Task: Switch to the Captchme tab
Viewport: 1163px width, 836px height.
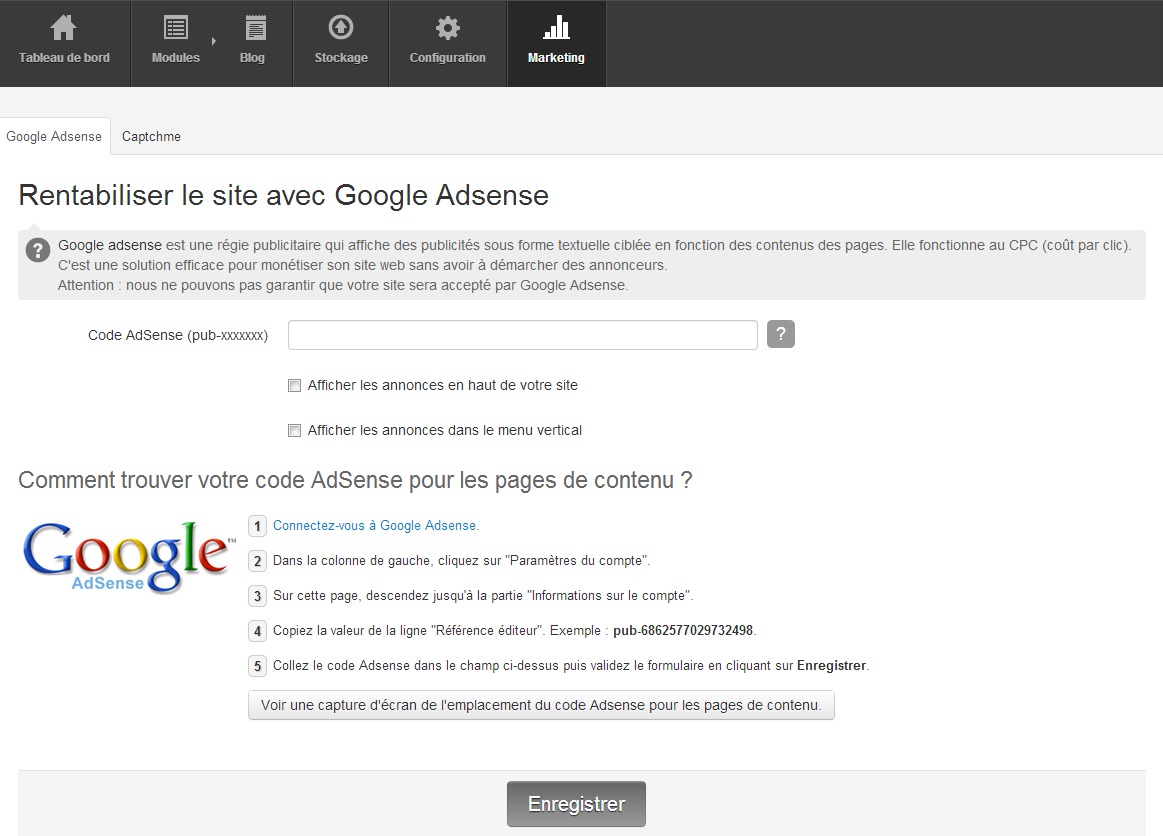Action: tap(151, 136)
